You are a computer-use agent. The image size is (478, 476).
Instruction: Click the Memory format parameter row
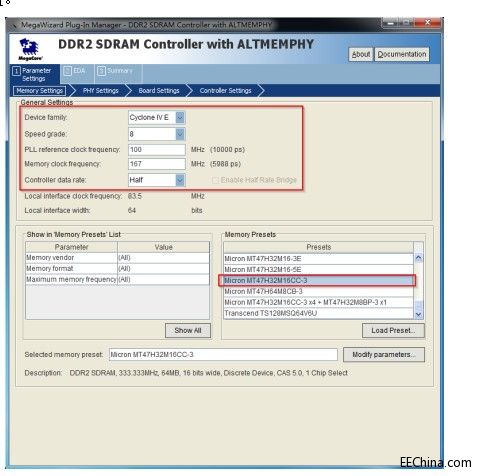click(x=71, y=268)
